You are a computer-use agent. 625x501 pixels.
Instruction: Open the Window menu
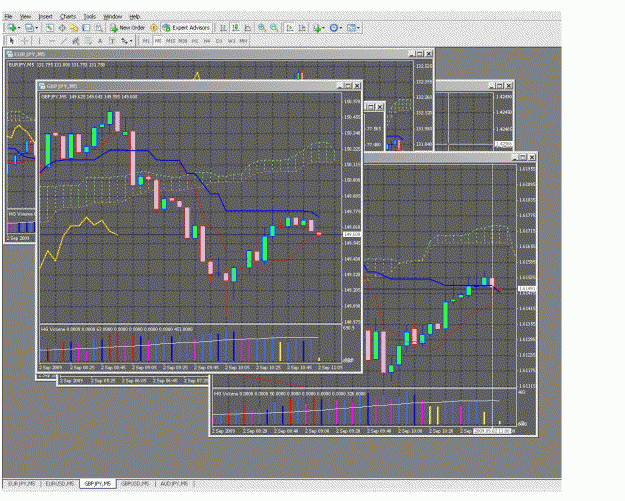[x=112, y=16]
